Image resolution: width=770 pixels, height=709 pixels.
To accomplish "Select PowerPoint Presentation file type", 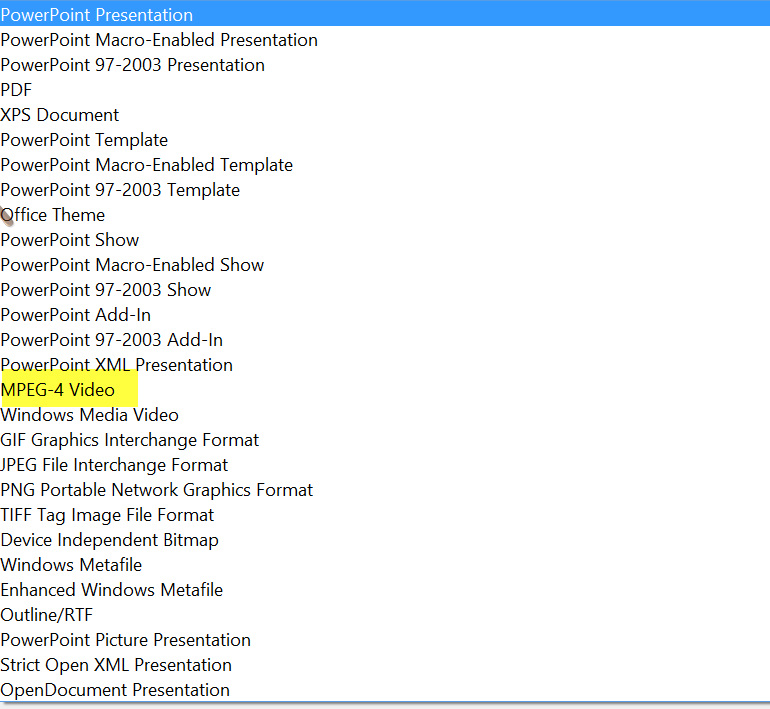I will tap(385, 15).
